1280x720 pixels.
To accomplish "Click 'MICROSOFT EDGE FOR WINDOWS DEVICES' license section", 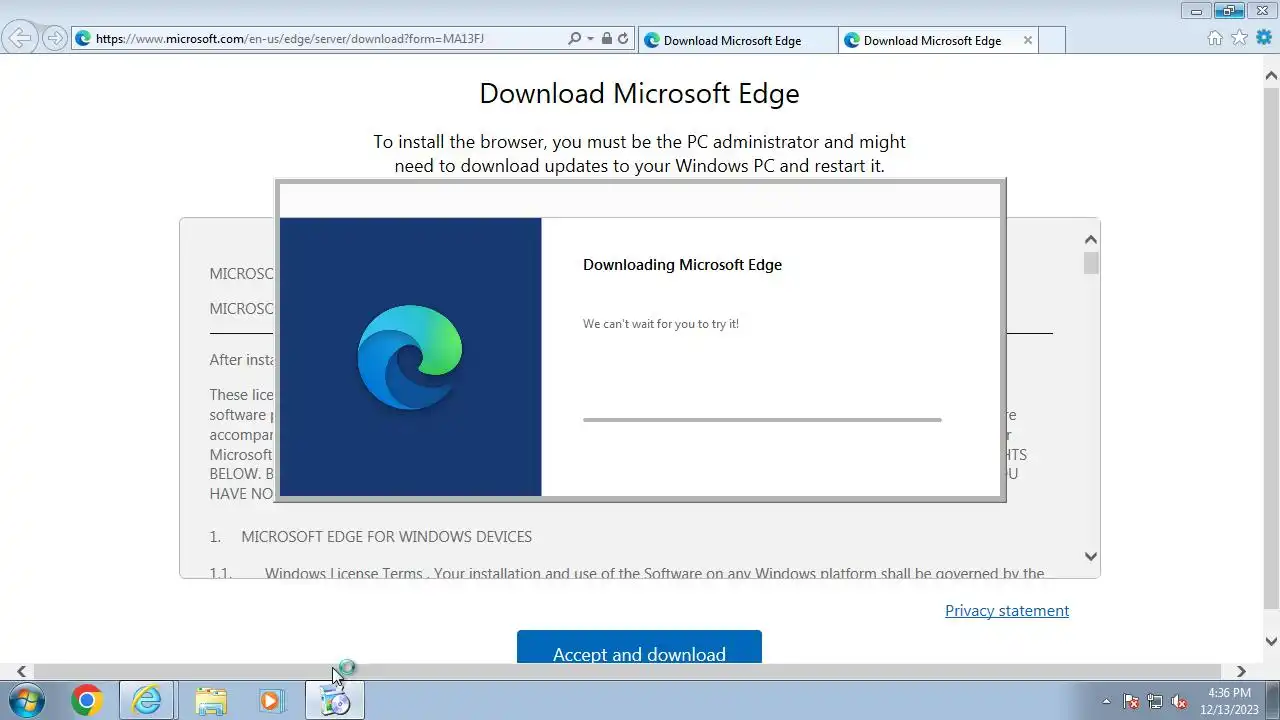I will click(386, 537).
